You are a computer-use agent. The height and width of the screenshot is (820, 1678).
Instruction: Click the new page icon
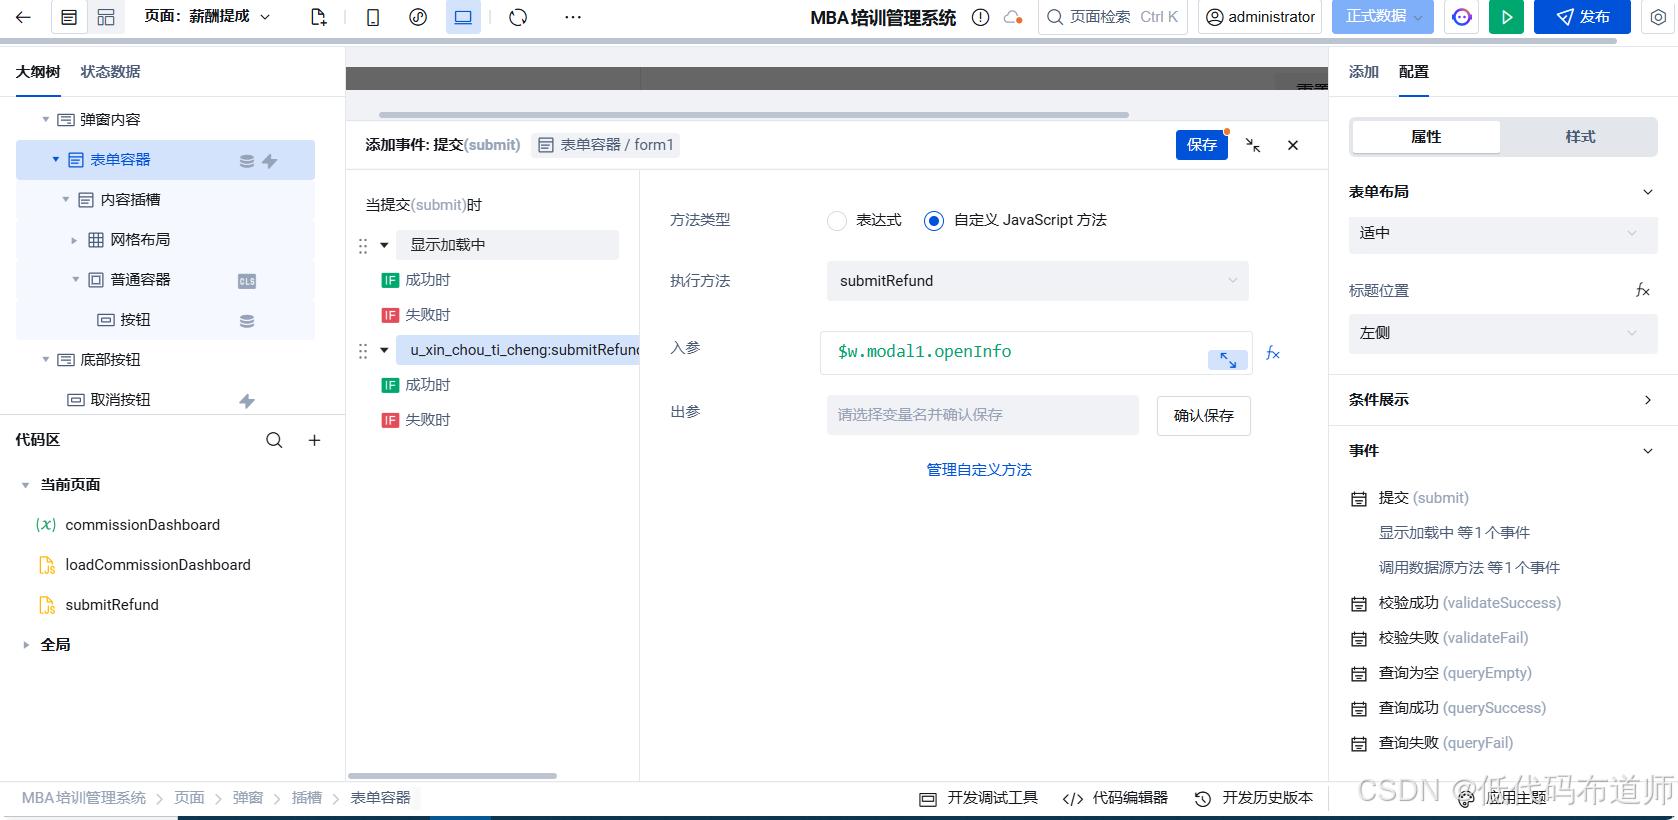319,17
